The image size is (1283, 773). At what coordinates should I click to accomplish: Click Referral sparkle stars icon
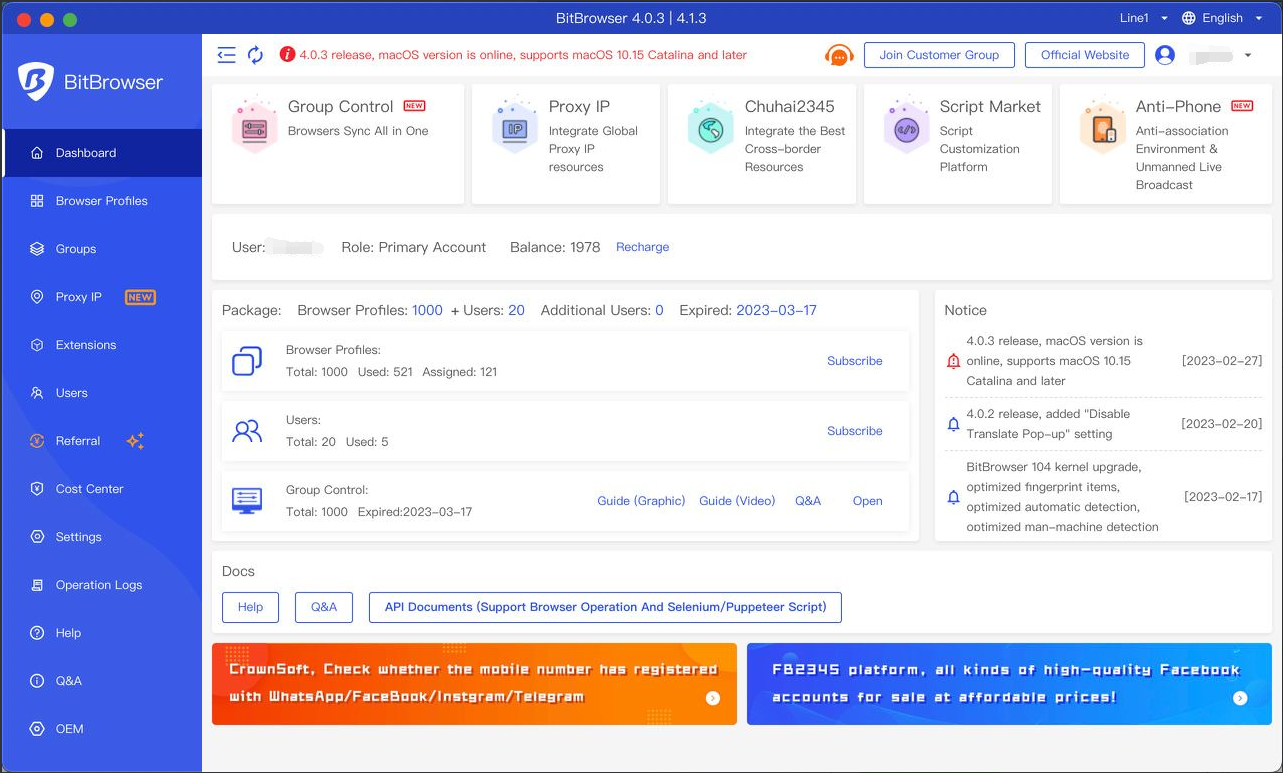point(135,441)
